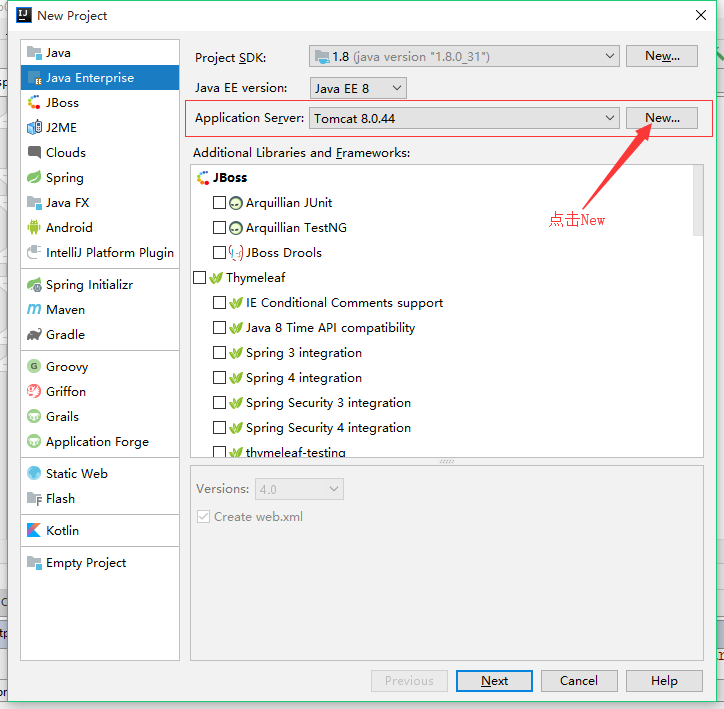This screenshot has height=709, width=724.
Task: Select the Maven icon
Action: [x=34, y=309]
